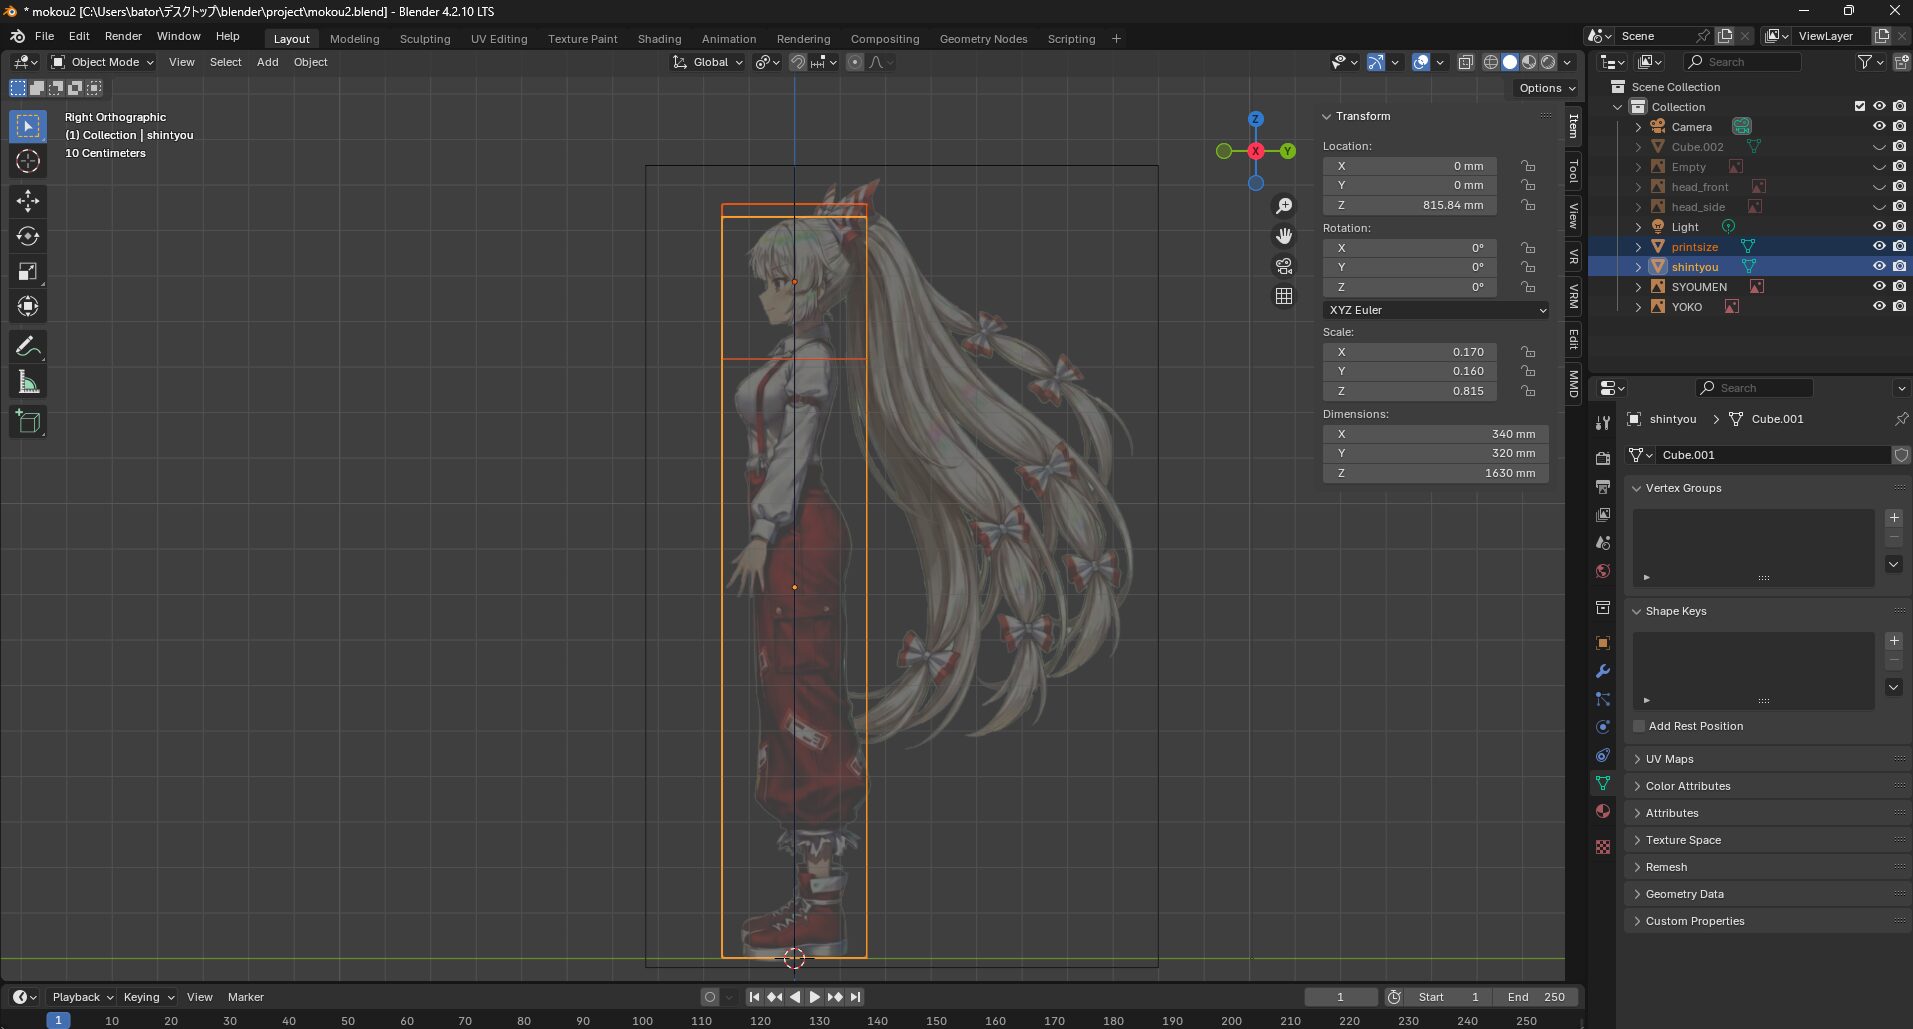Click the Options button in viewport header

[x=1546, y=88]
